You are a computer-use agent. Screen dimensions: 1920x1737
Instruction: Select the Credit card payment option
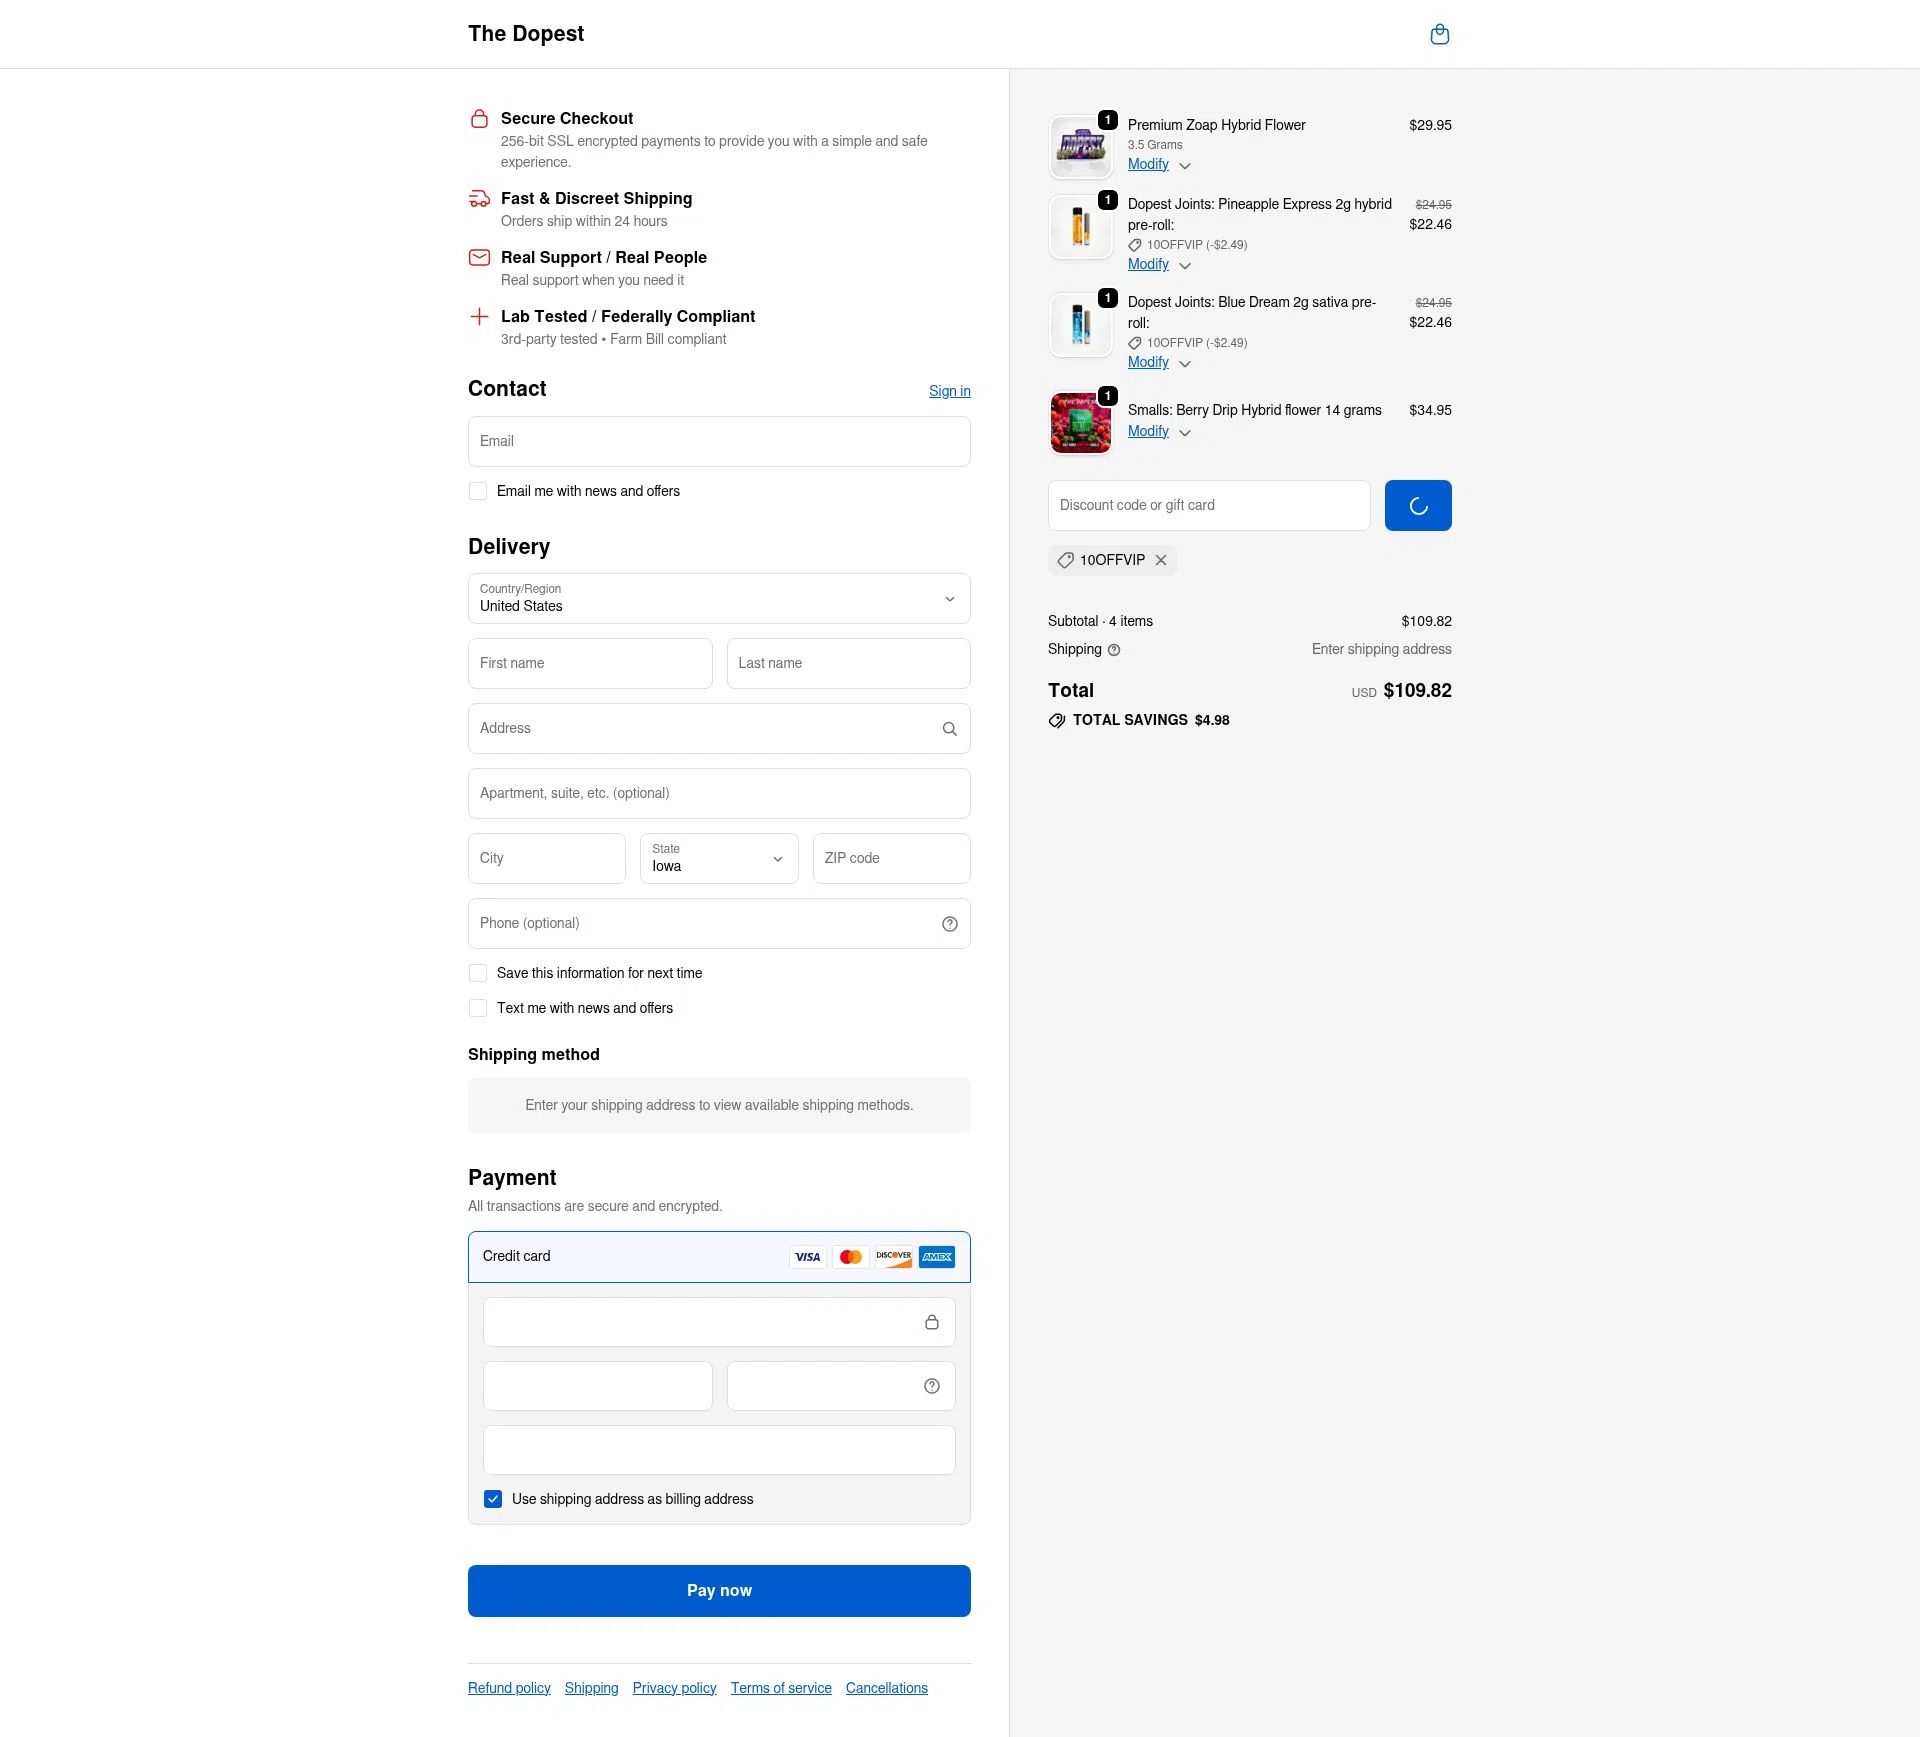(x=719, y=1257)
